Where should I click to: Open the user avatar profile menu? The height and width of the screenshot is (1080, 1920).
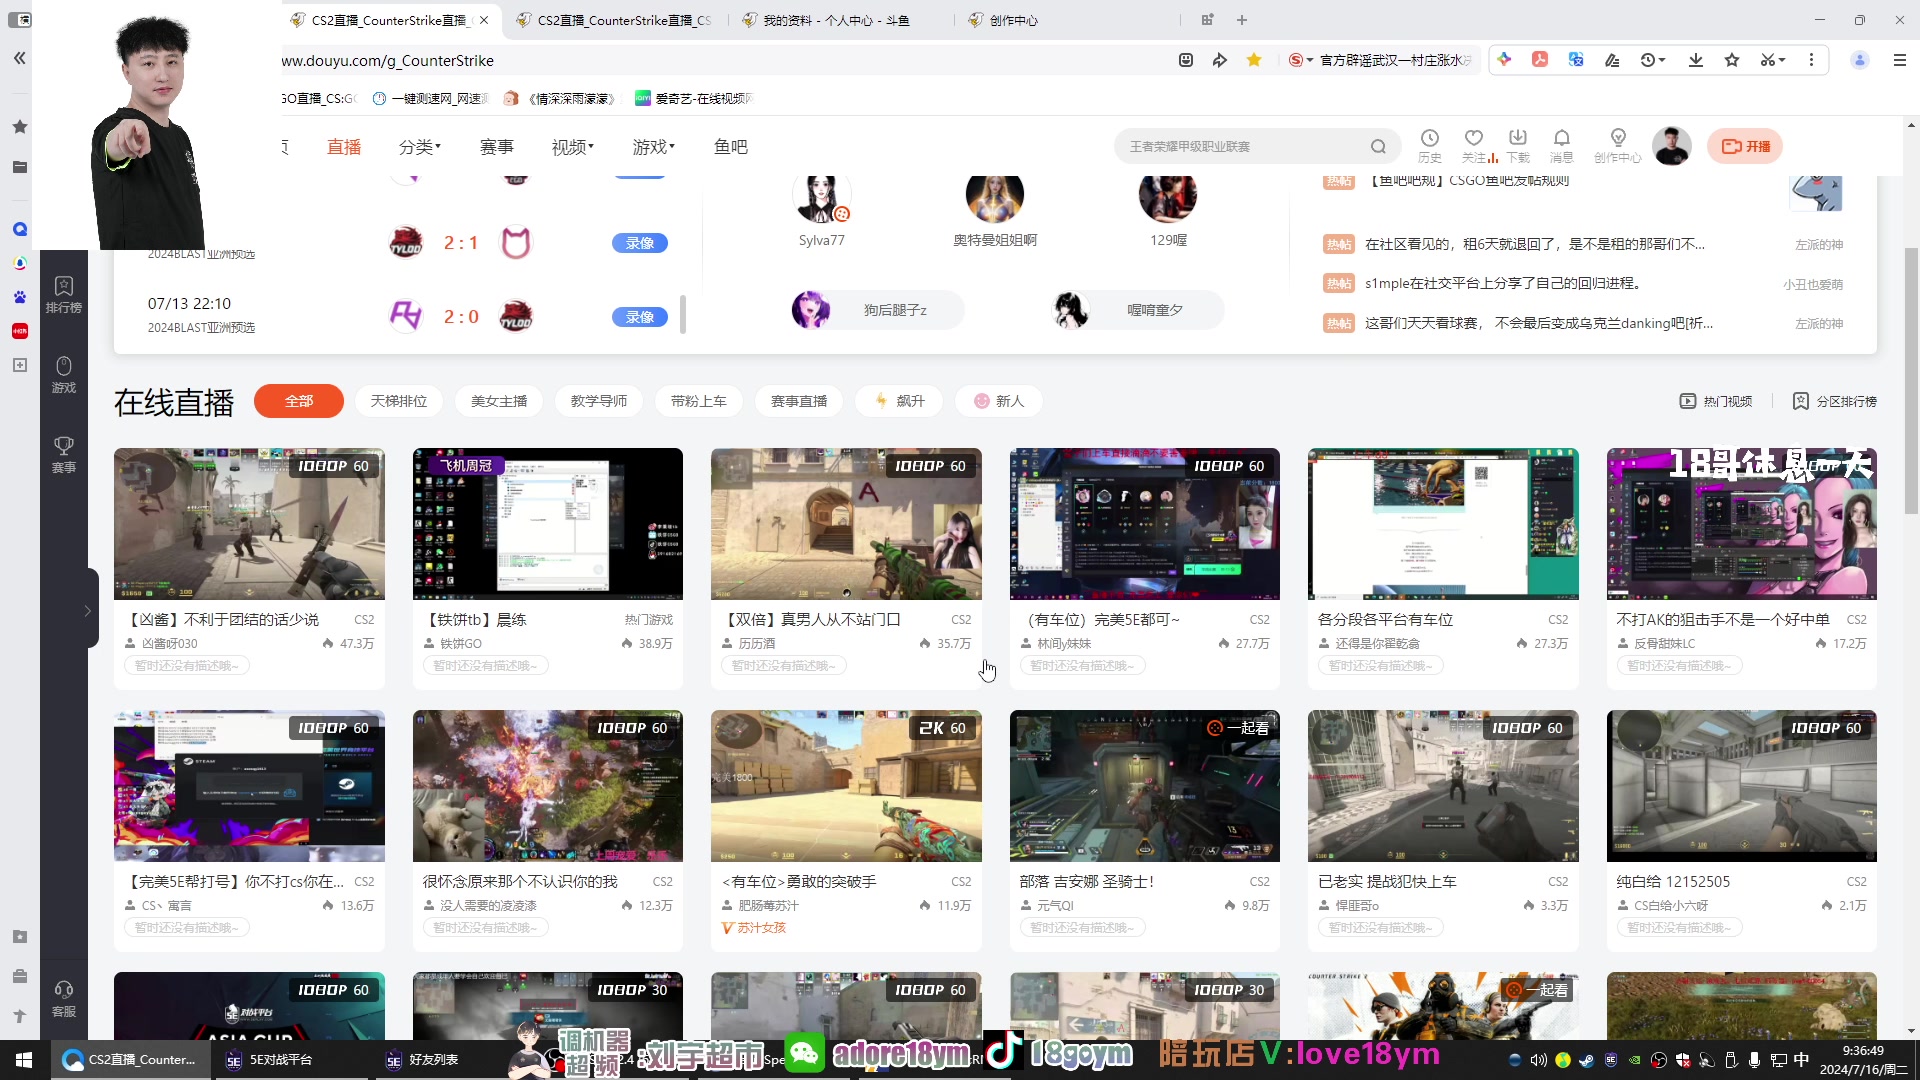[x=1671, y=146]
